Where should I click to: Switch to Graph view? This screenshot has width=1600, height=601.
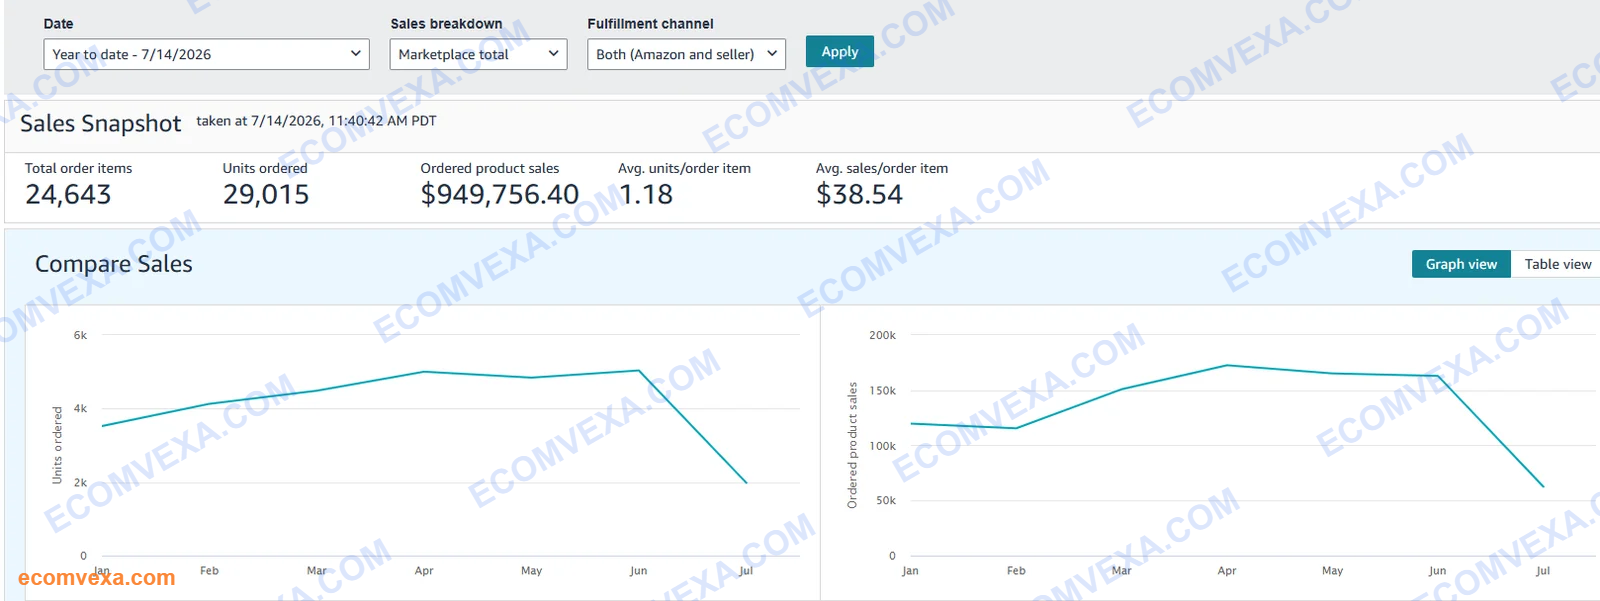(x=1461, y=264)
